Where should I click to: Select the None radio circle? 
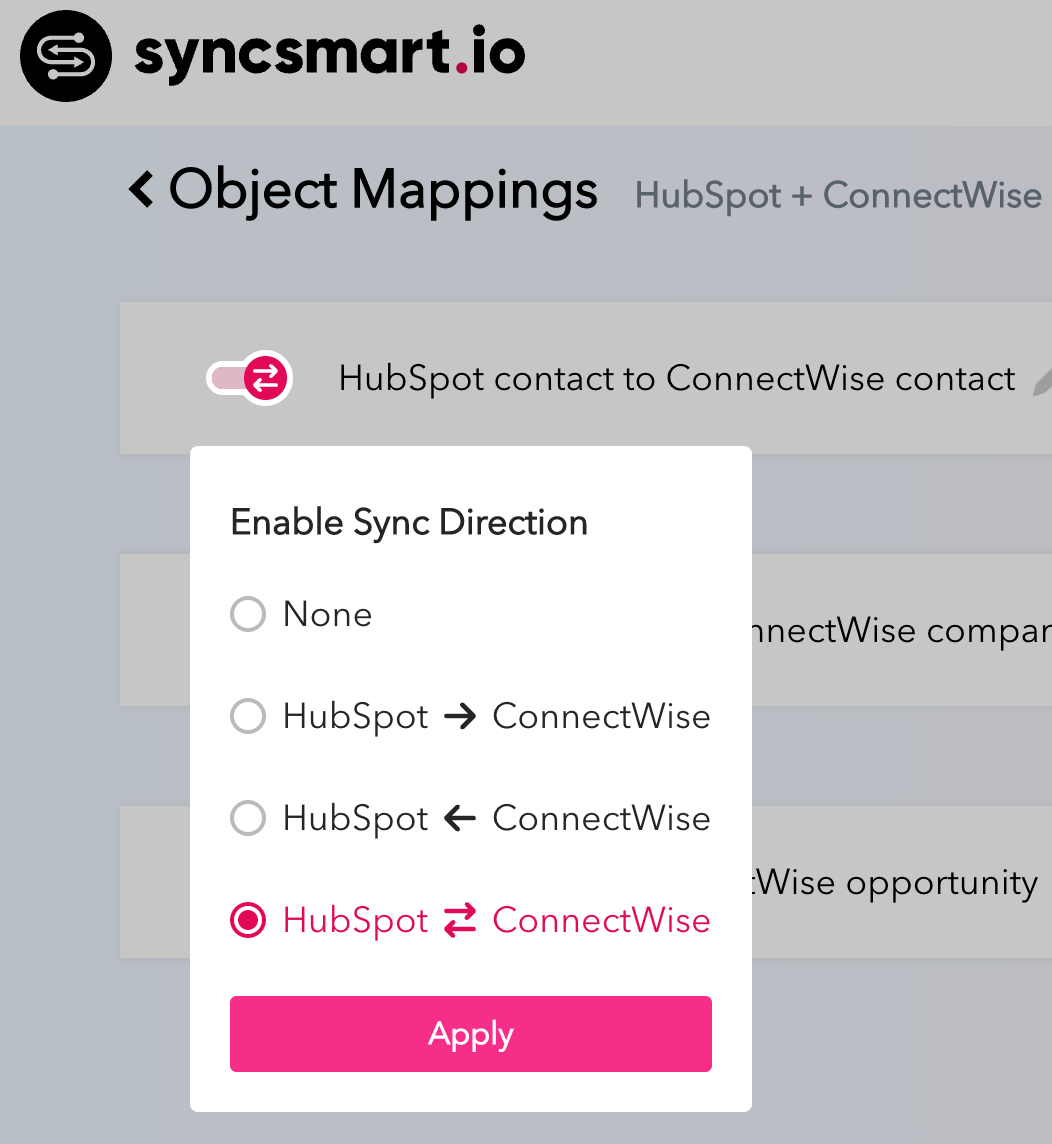click(248, 614)
